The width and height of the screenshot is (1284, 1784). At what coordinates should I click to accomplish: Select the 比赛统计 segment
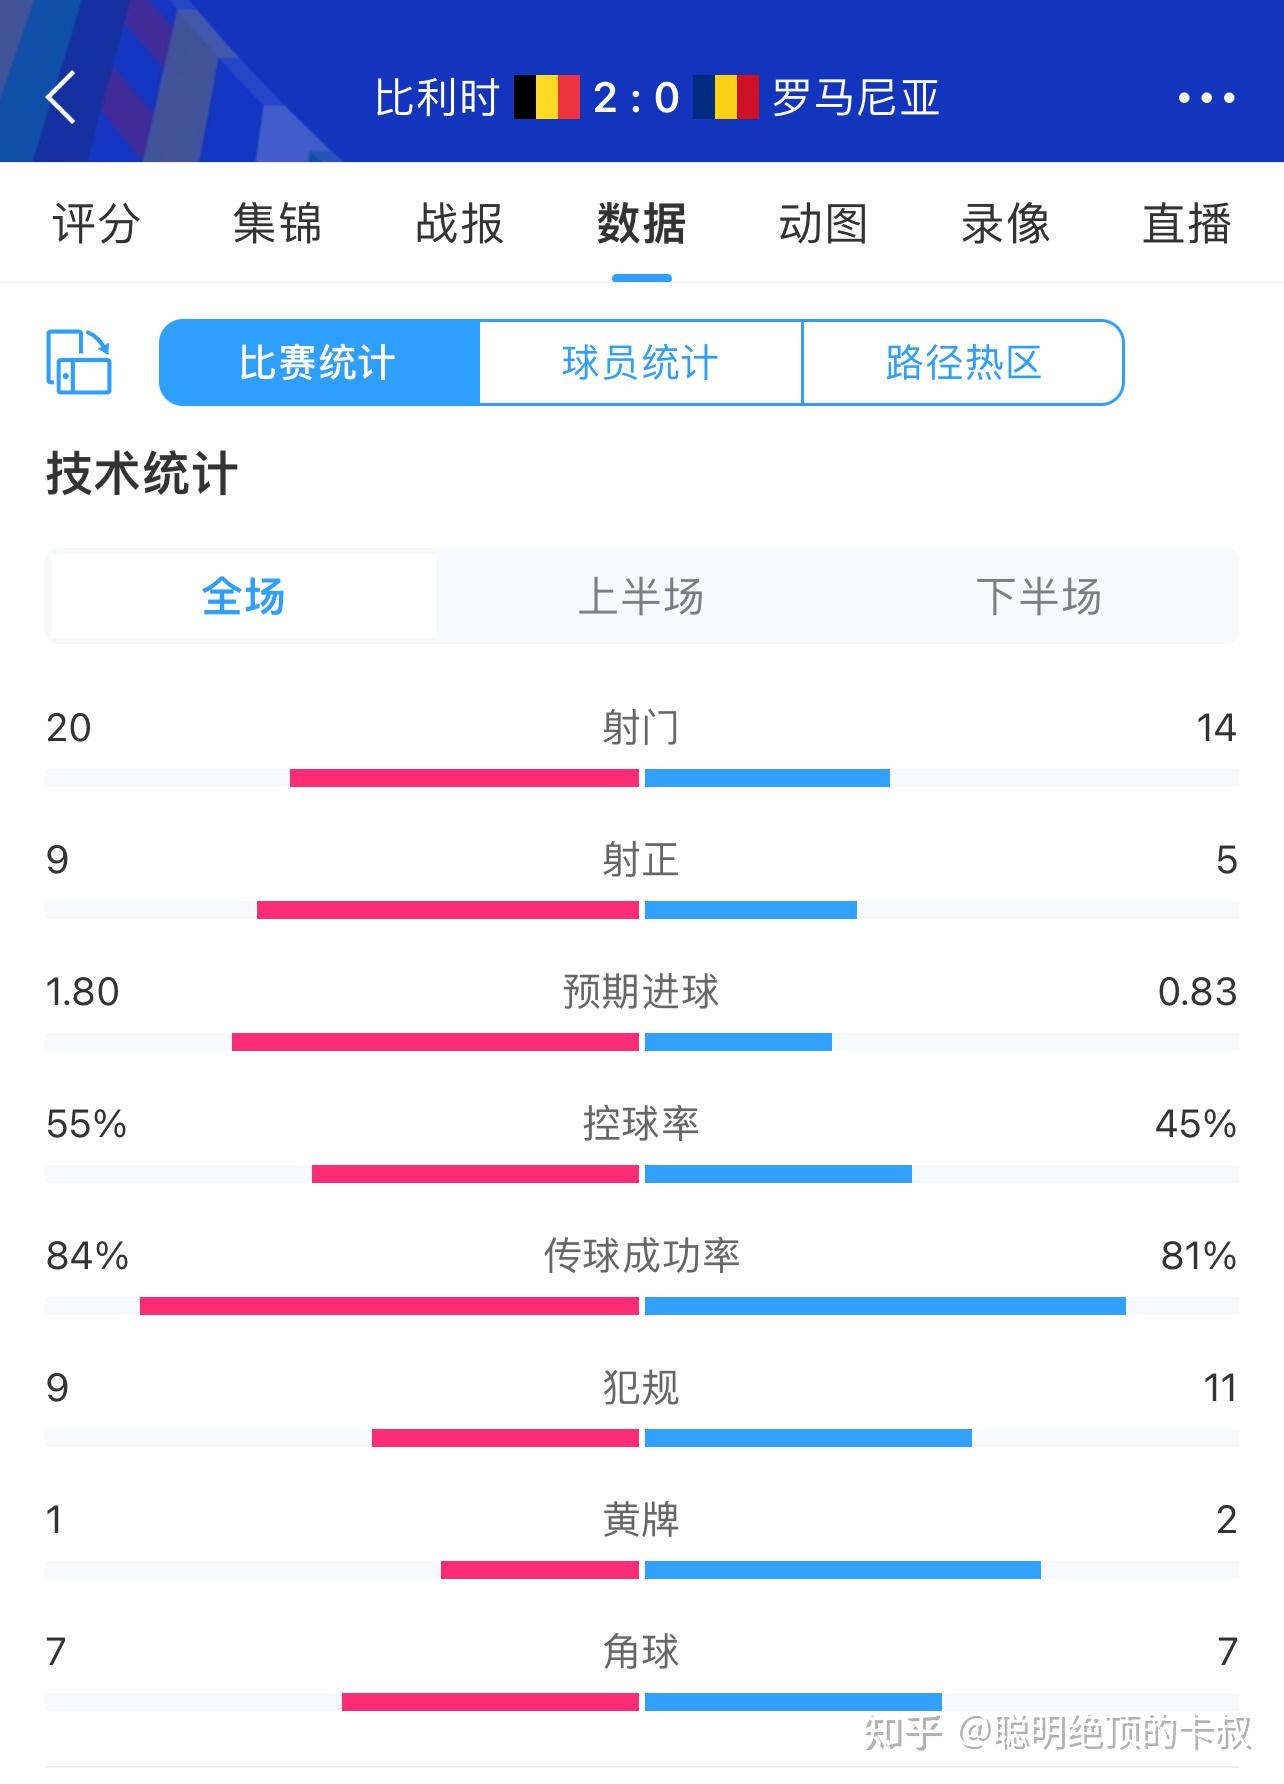[319, 362]
